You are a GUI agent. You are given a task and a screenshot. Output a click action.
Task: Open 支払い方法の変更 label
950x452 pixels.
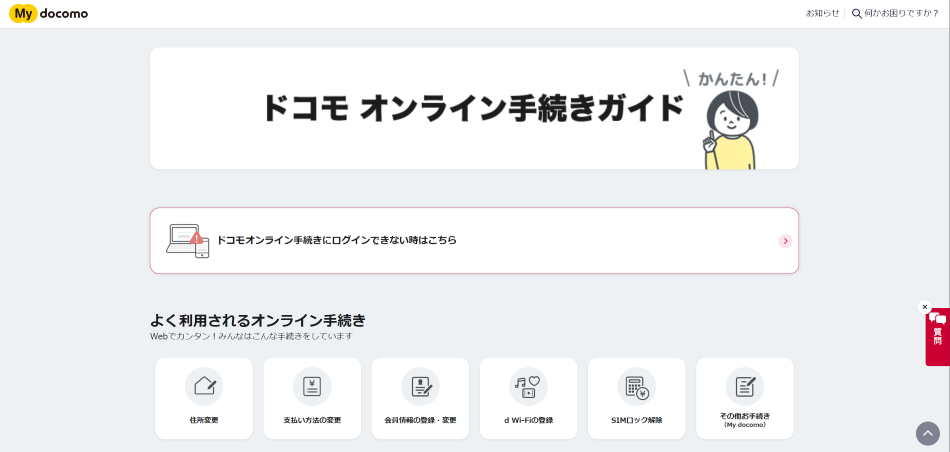(x=312, y=420)
